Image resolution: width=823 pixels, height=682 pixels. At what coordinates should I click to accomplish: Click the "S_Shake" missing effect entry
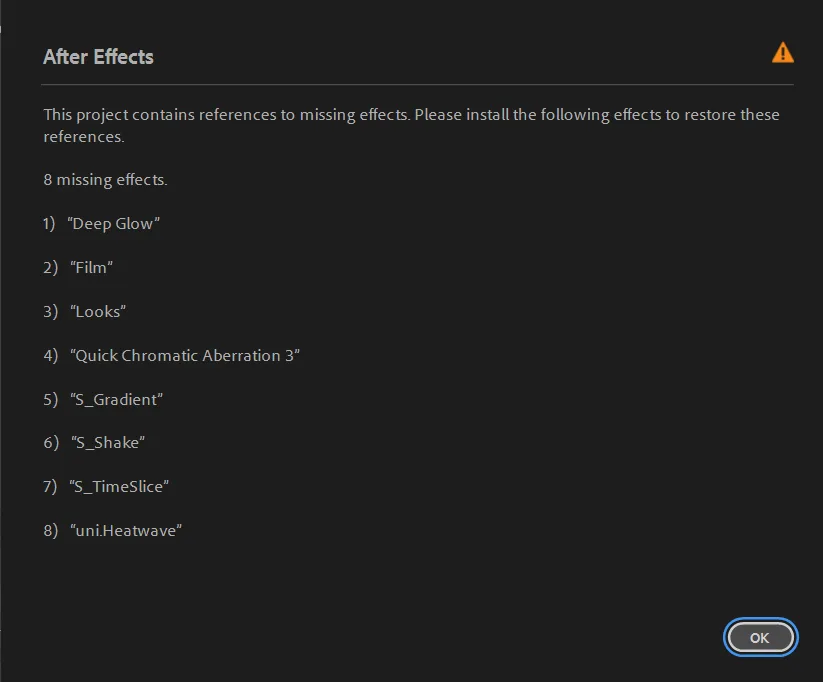(109, 443)
